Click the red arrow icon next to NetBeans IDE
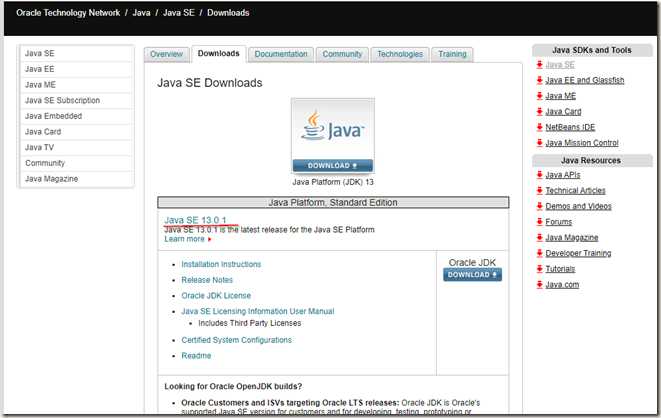This screenshot has height=418, width=661. (539, 127)
